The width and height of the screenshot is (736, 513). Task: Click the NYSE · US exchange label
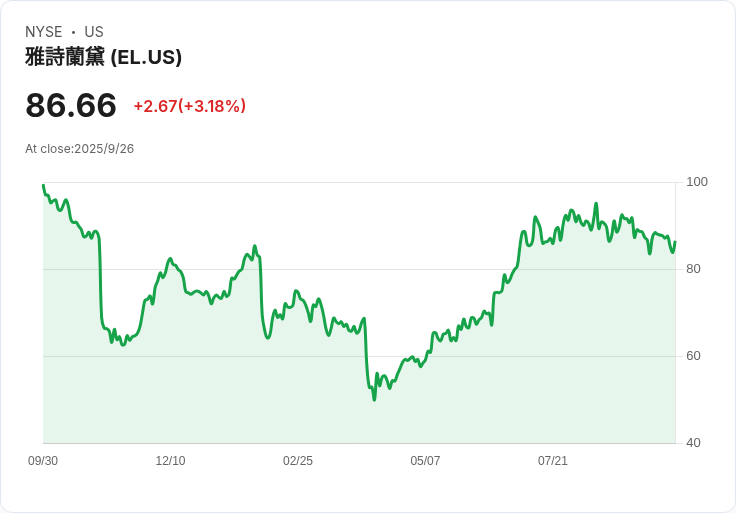click(x=64, y=32)
